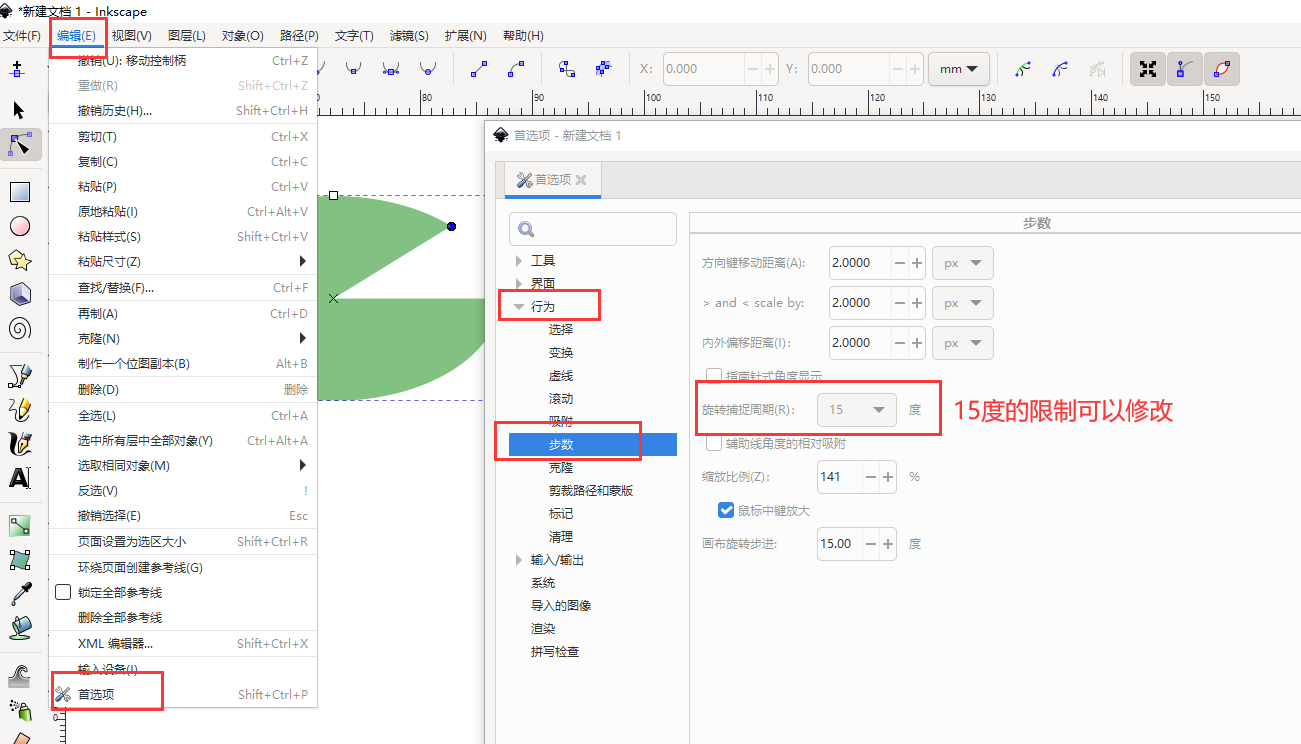
Task: Make selected nodes symmetric
Action: point(391,69)
